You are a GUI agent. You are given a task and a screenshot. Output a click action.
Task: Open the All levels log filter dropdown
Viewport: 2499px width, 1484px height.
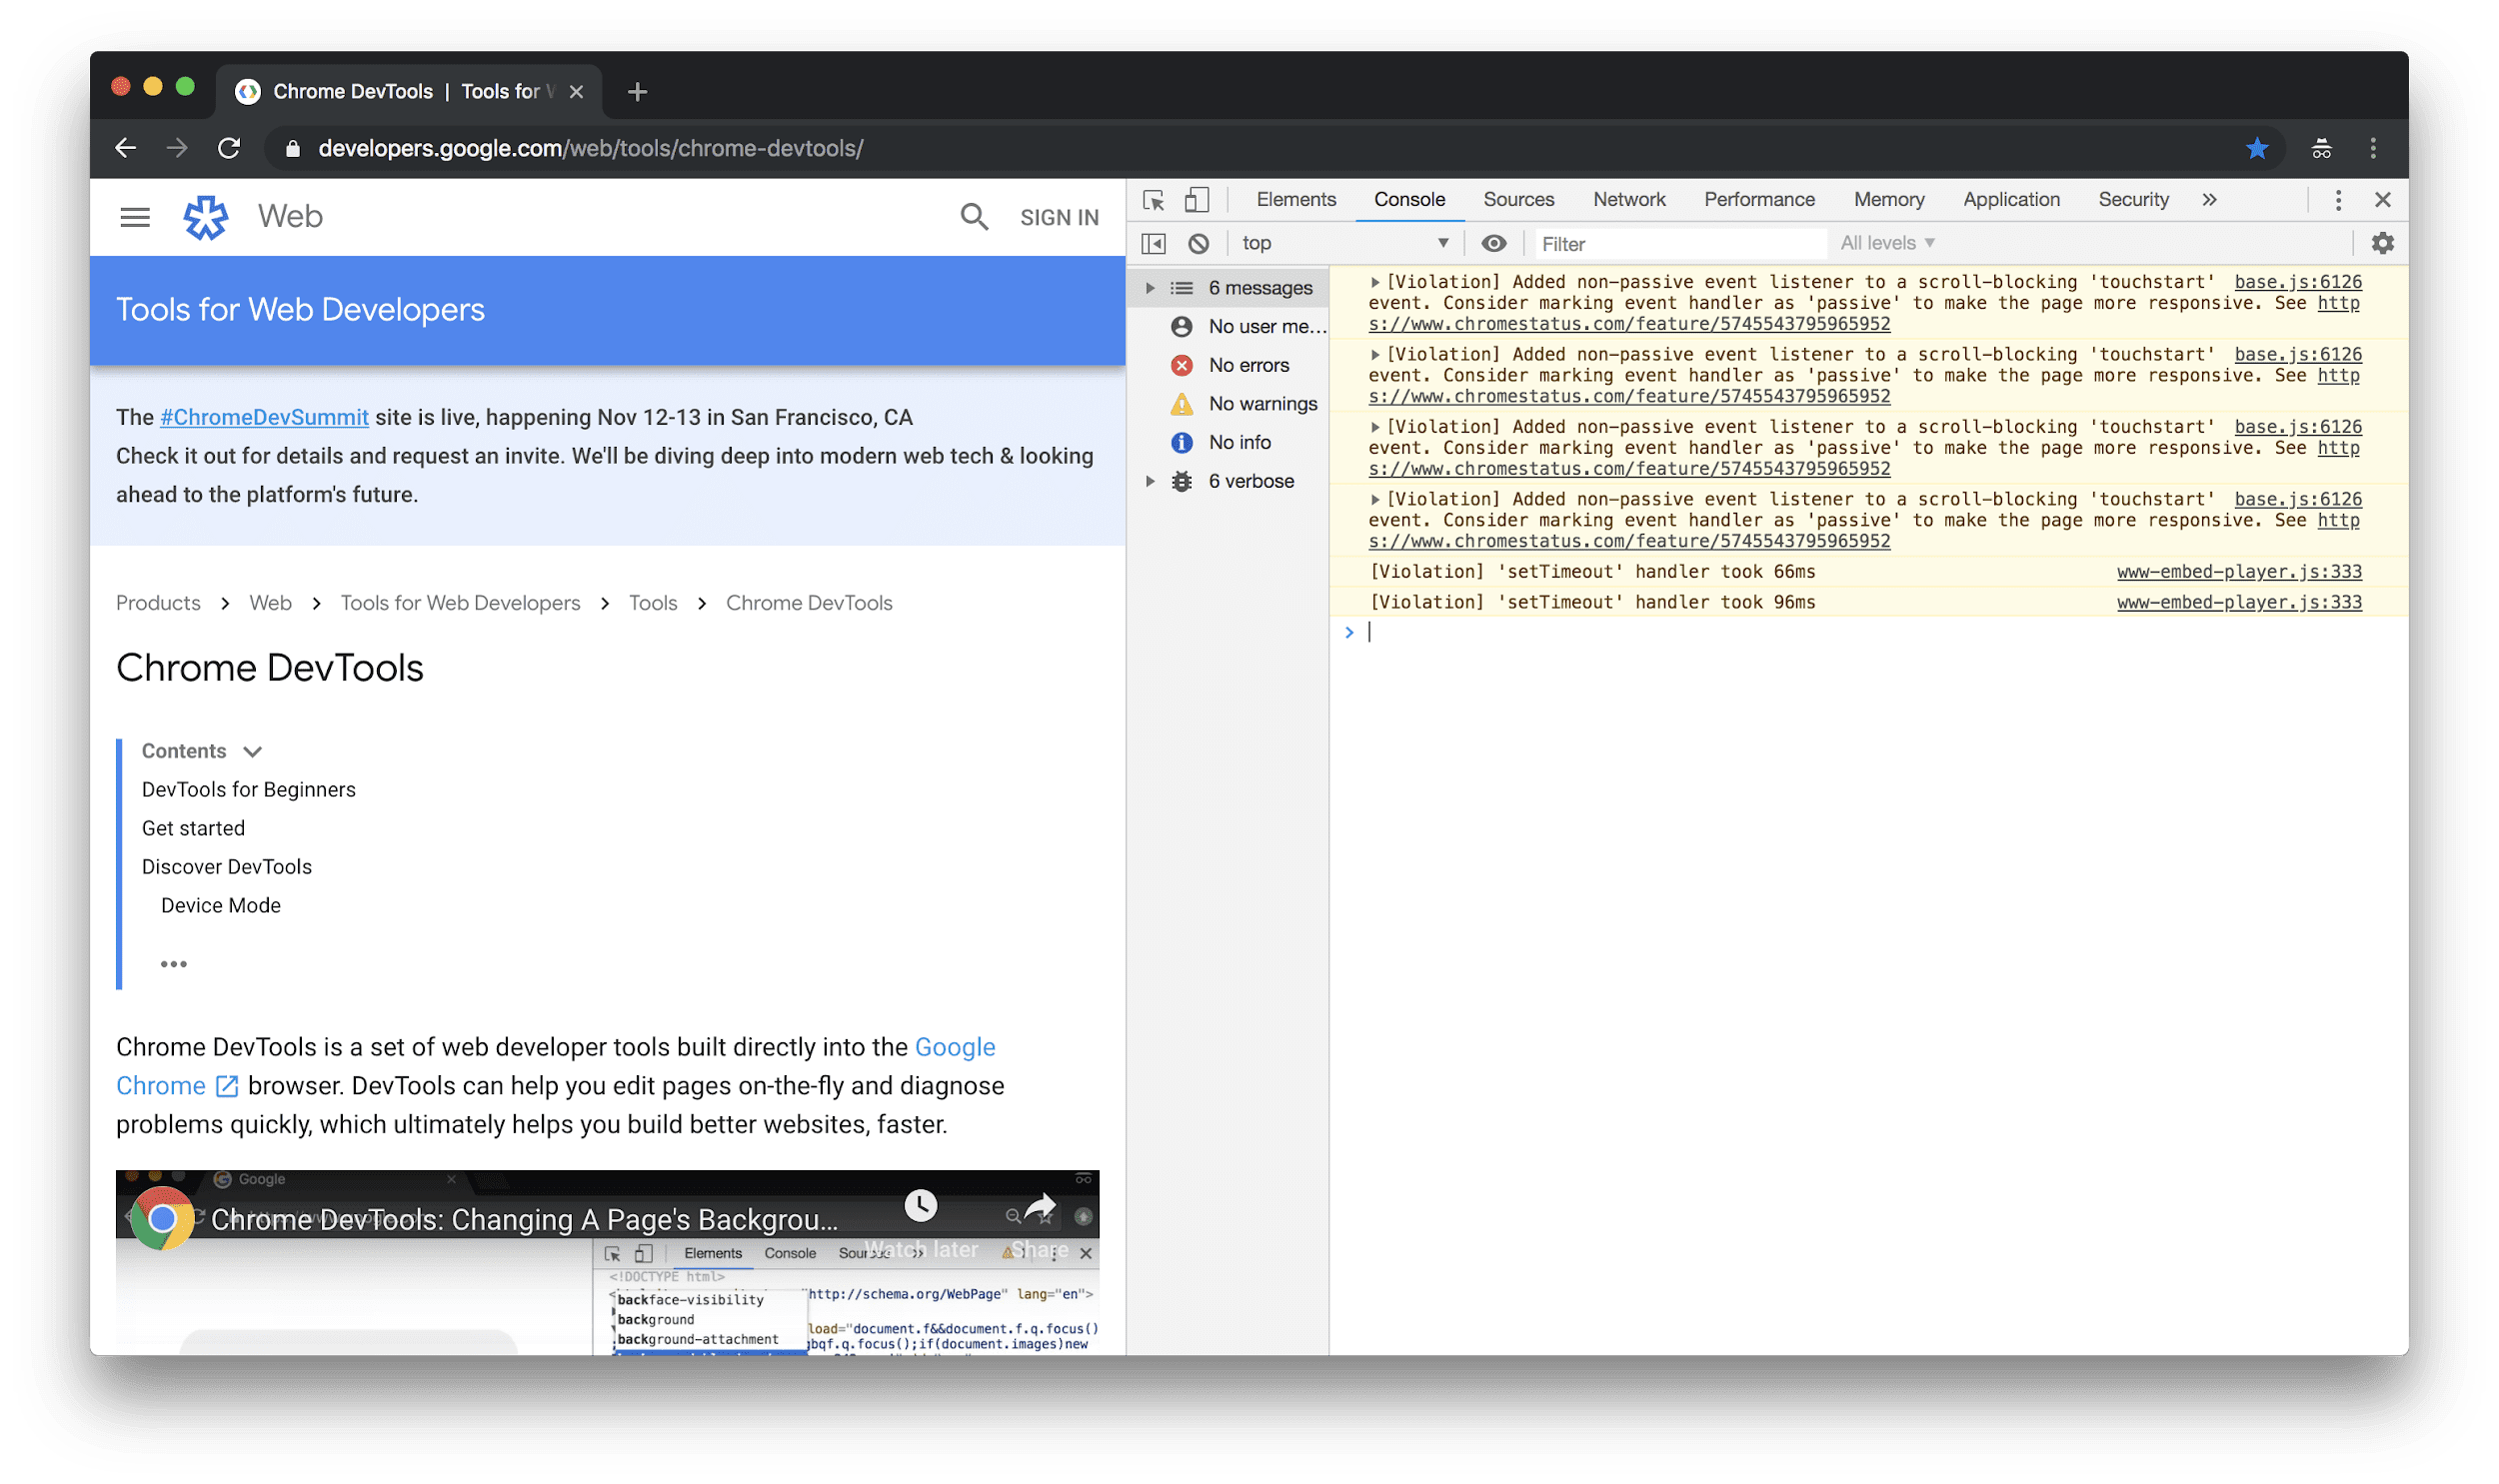(1887, 242)
